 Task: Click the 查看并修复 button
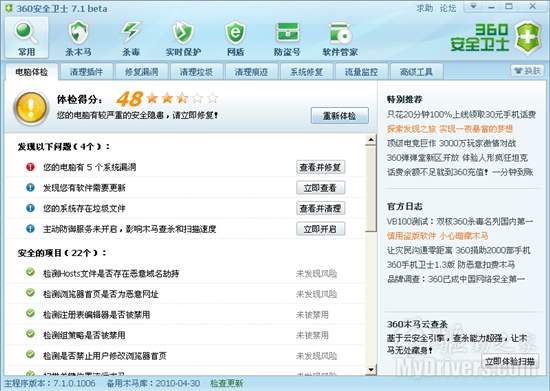[320, 167]
